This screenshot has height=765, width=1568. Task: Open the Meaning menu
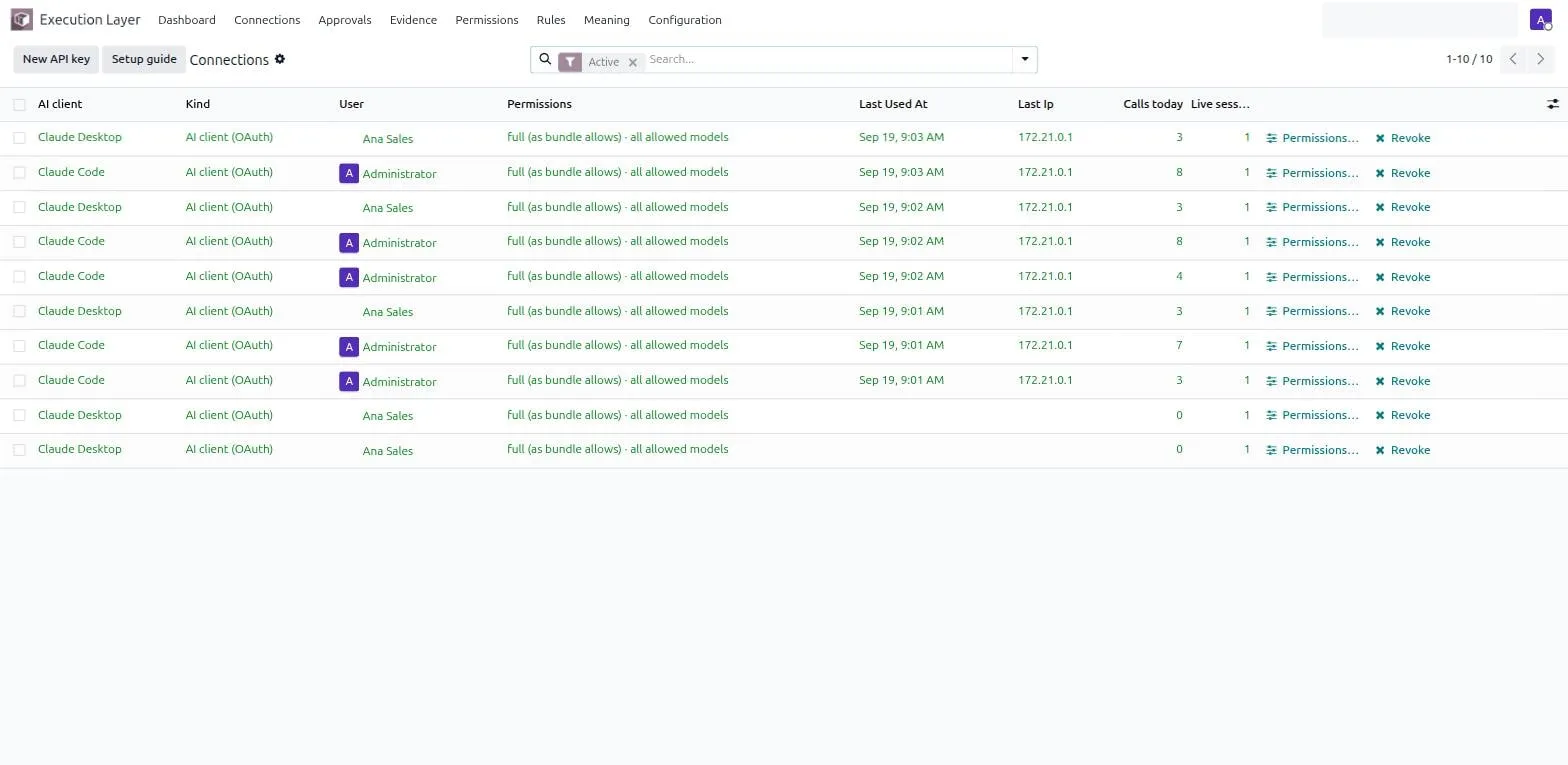click(x=607, y=20)
